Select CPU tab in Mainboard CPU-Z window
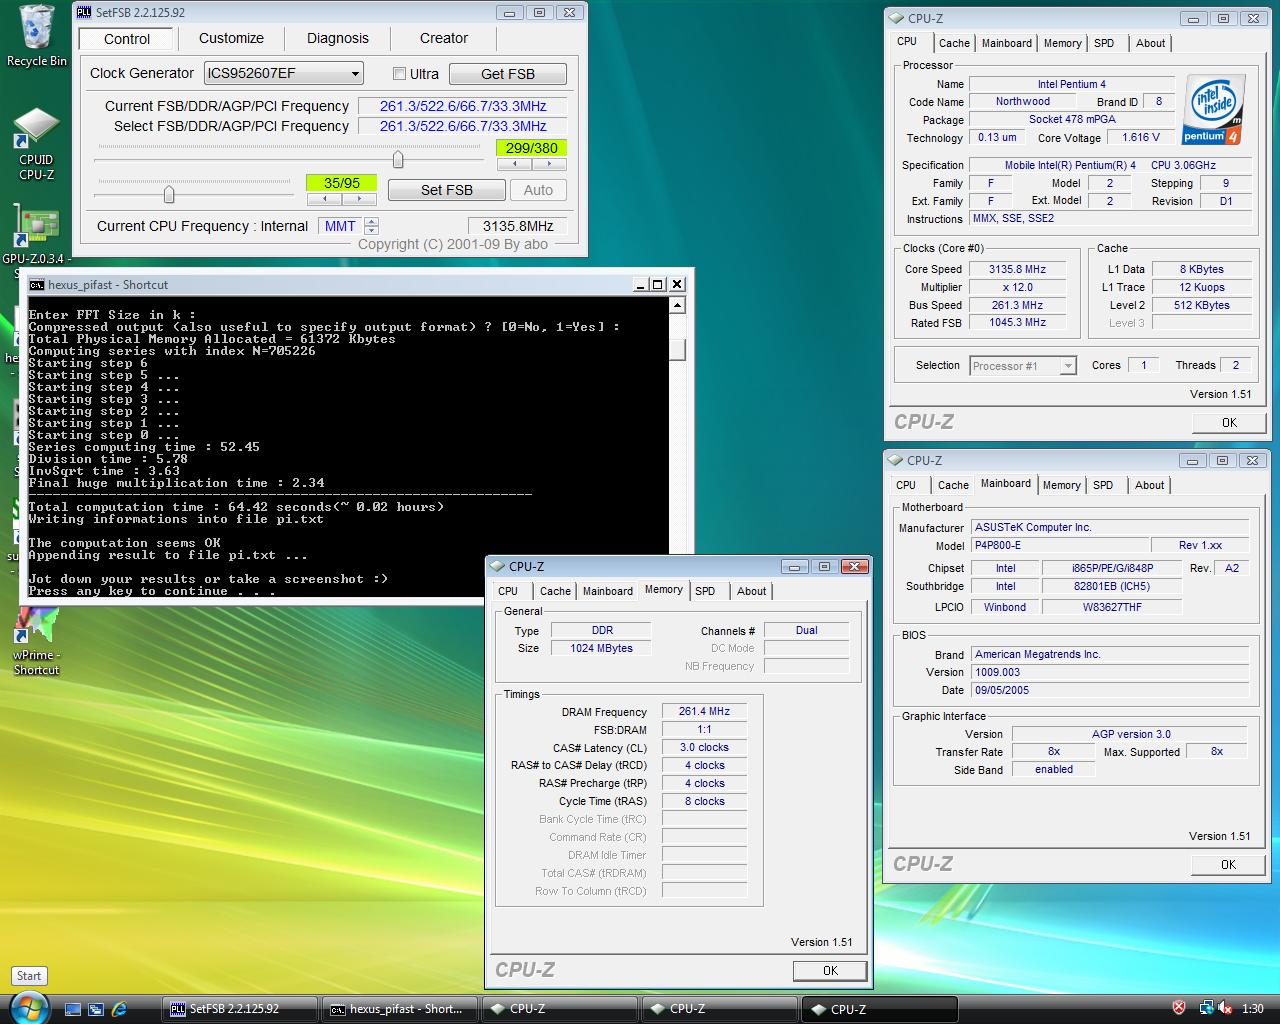 (906, 485)
